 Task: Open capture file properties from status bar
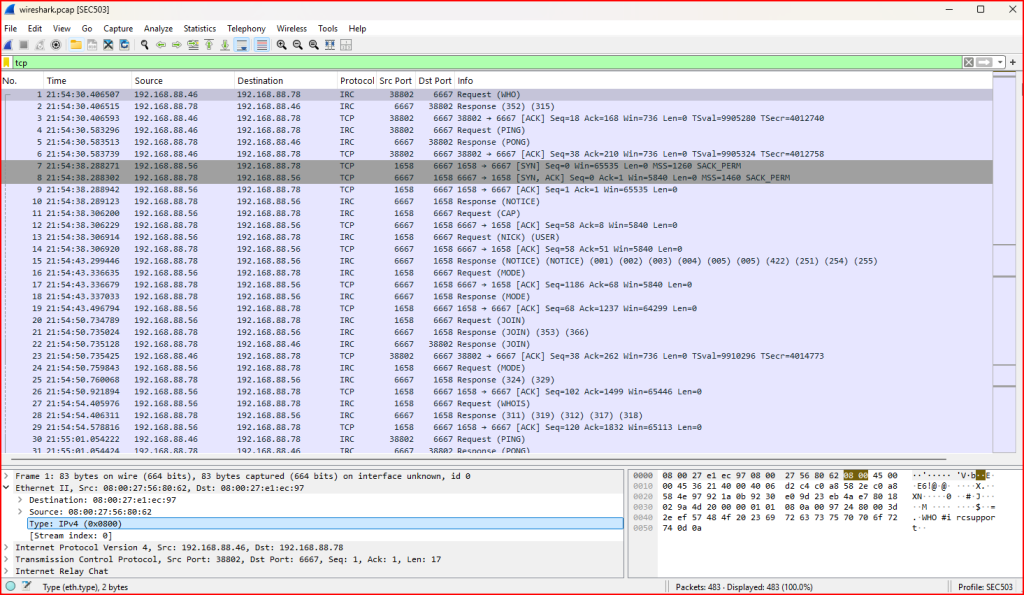27,587
